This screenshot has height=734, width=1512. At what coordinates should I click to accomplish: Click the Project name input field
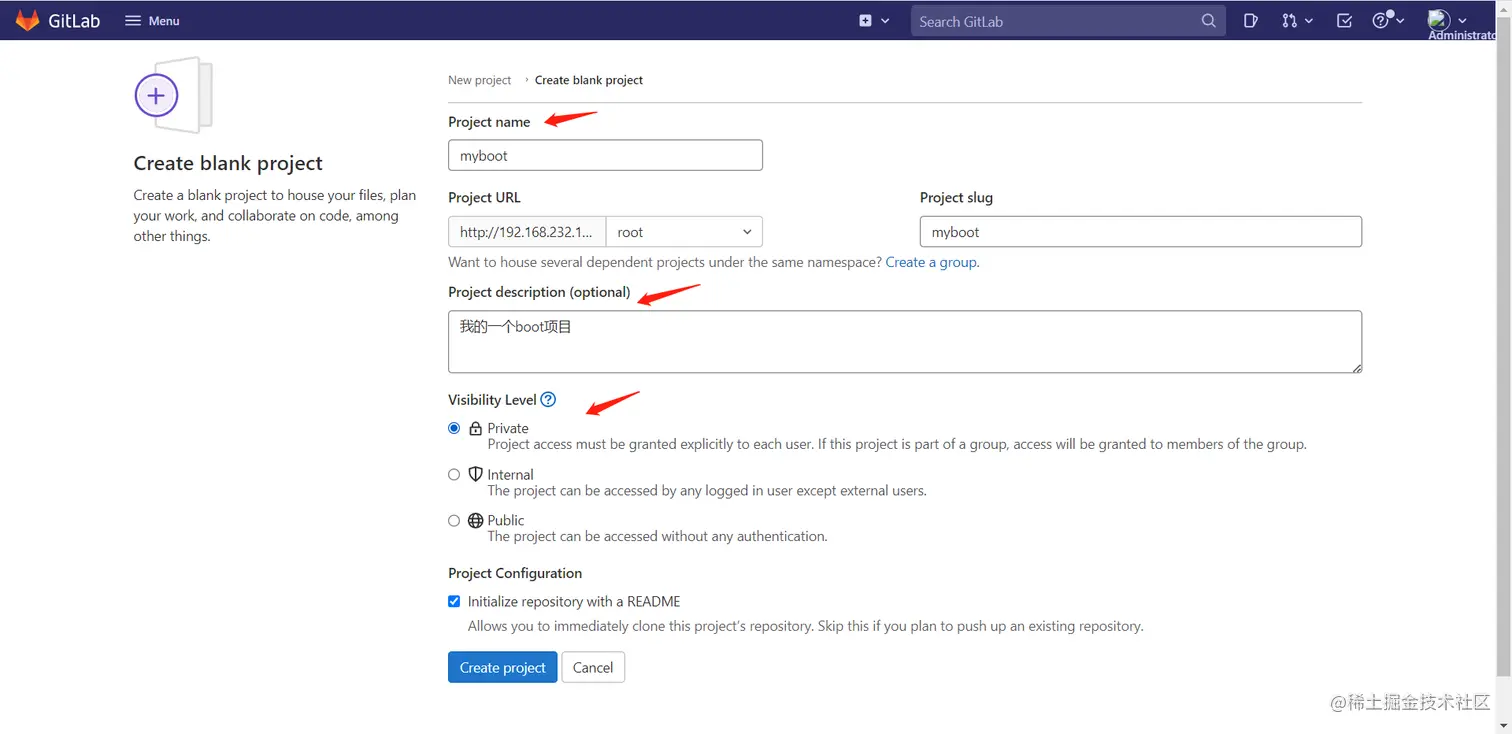(605, 155)
